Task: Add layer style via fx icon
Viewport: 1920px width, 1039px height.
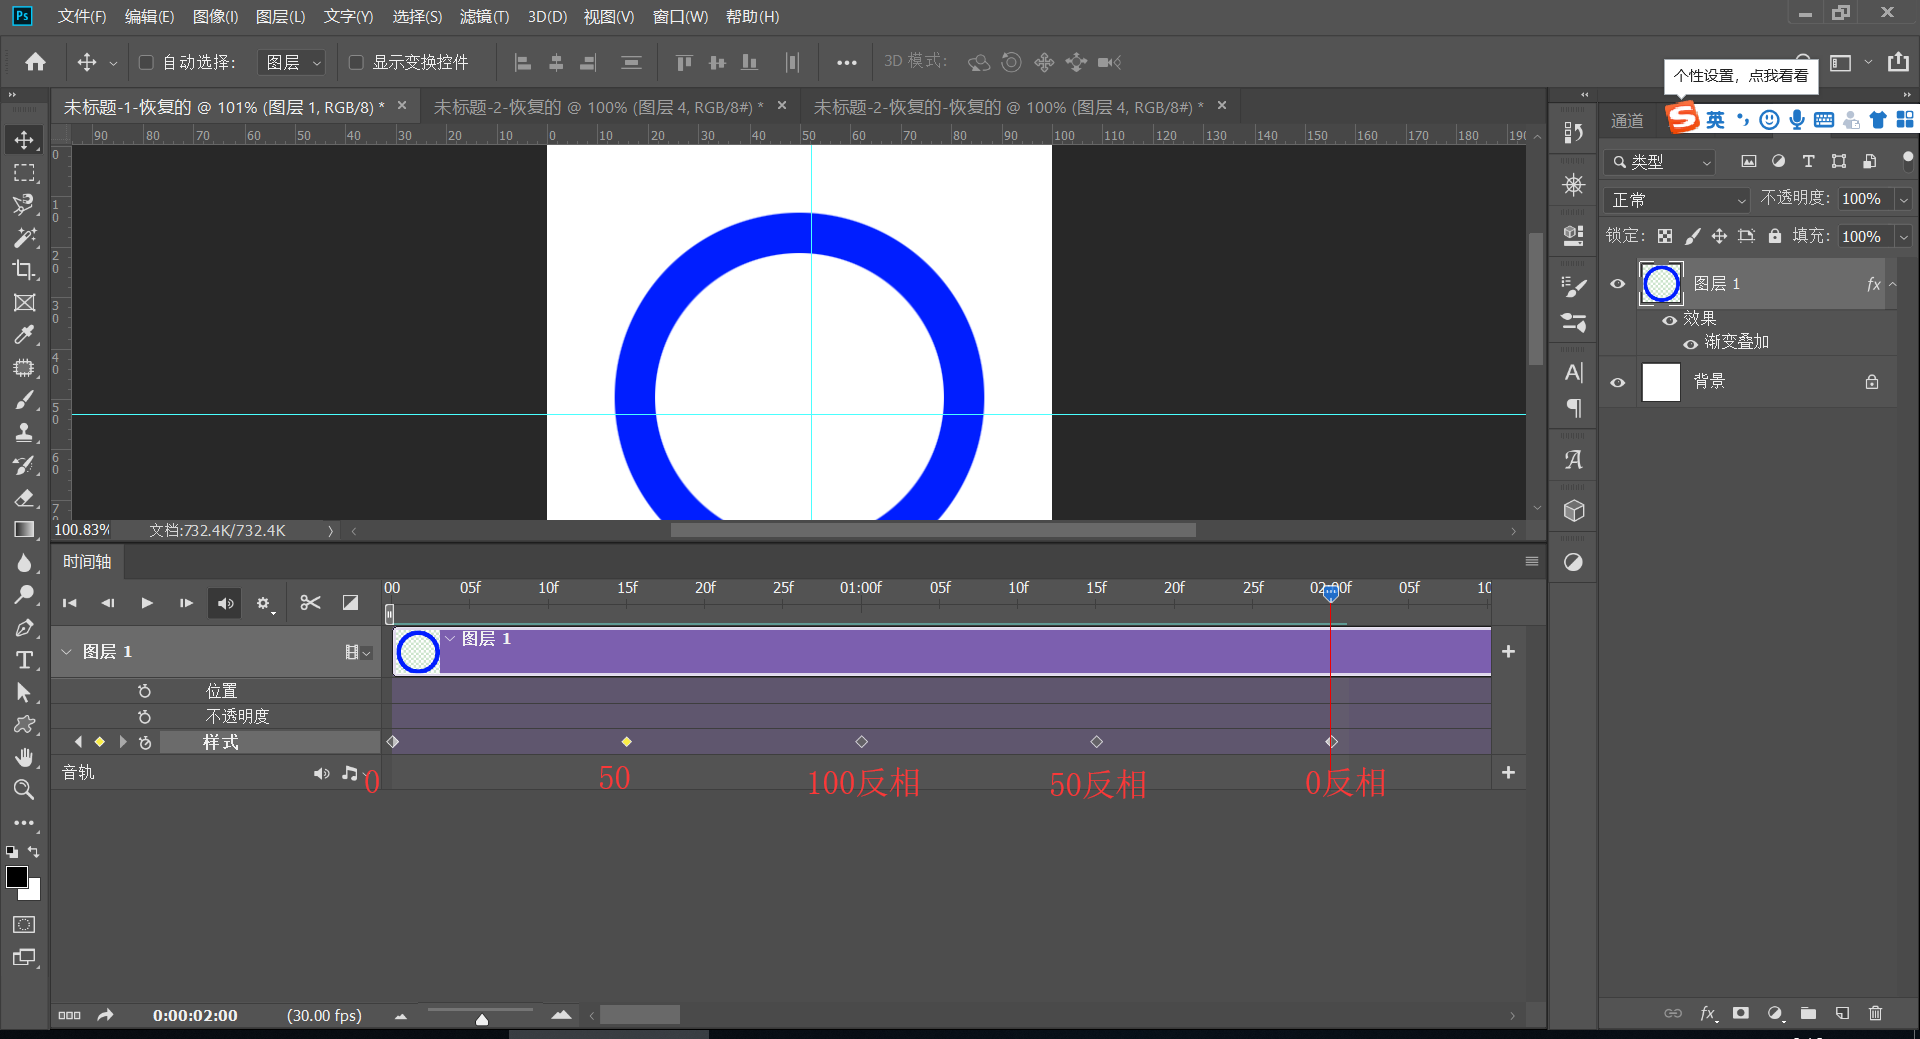Action: pos(1708,1013)
